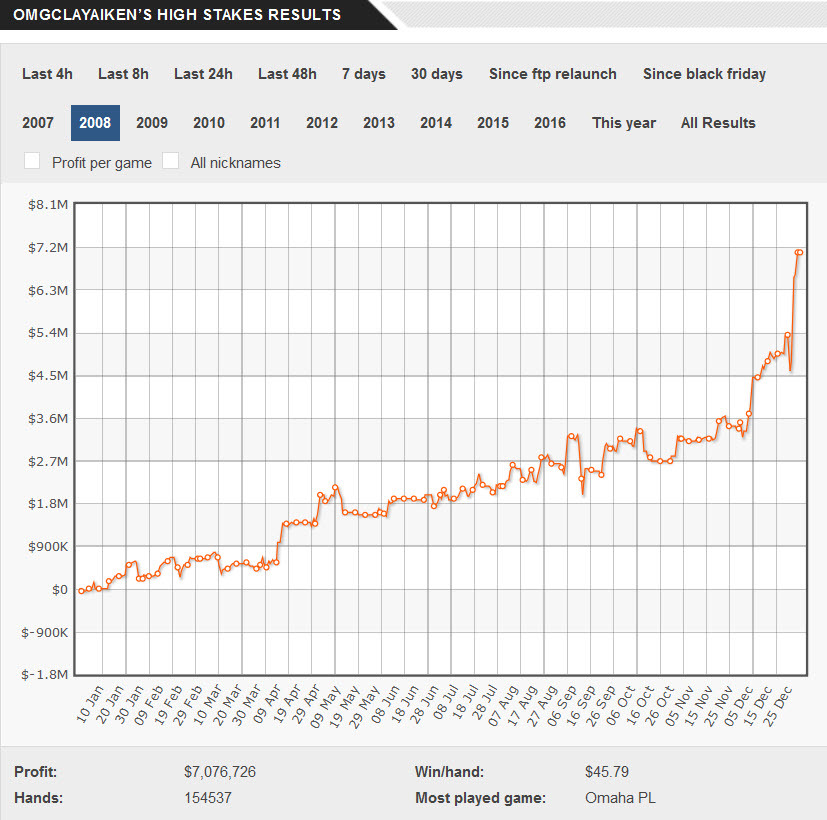827x820 pixels.
Task: Select the 2016 year tab
Action: pos(550,123)
